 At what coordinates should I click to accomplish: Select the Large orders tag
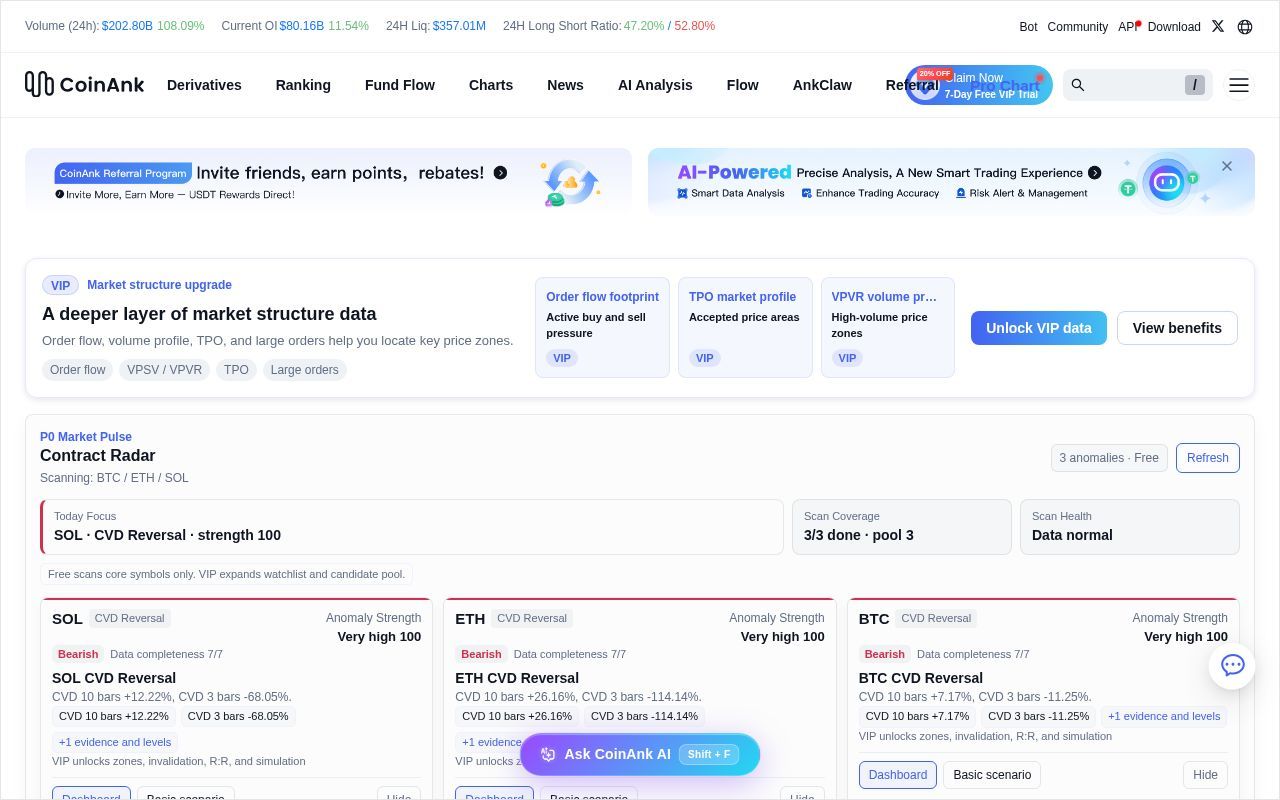304,370
